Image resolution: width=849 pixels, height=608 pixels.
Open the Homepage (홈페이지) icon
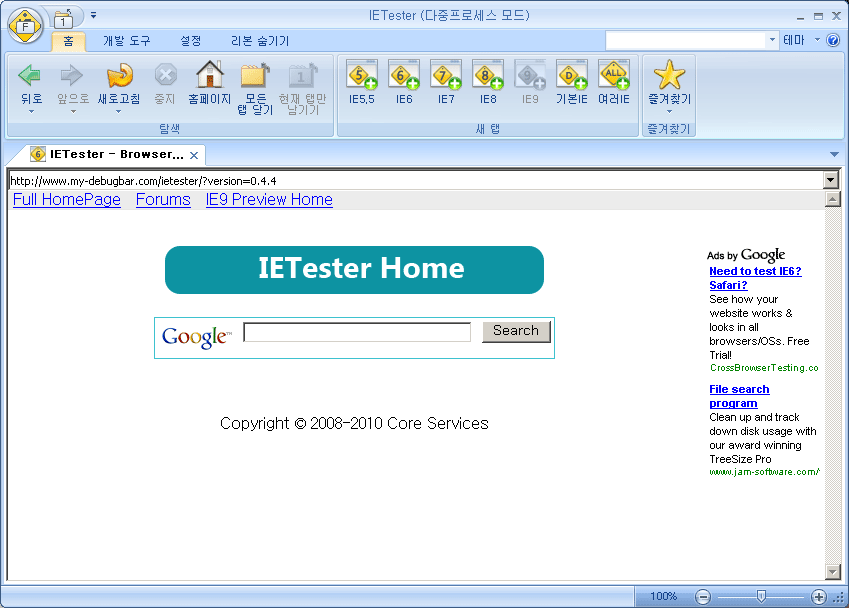pos(210,76)
